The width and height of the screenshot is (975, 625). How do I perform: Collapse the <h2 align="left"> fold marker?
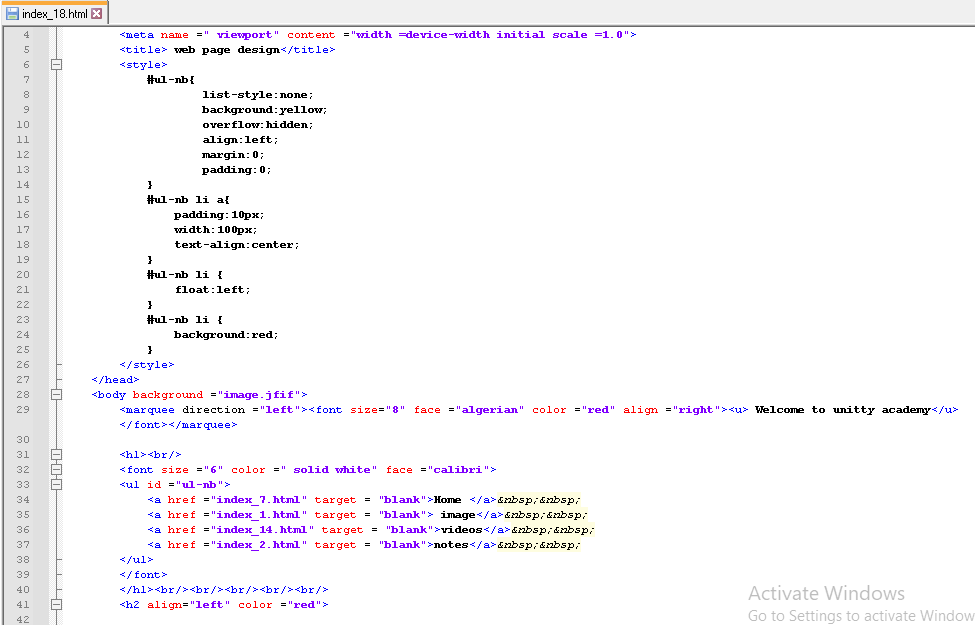[x=57, y=604]
